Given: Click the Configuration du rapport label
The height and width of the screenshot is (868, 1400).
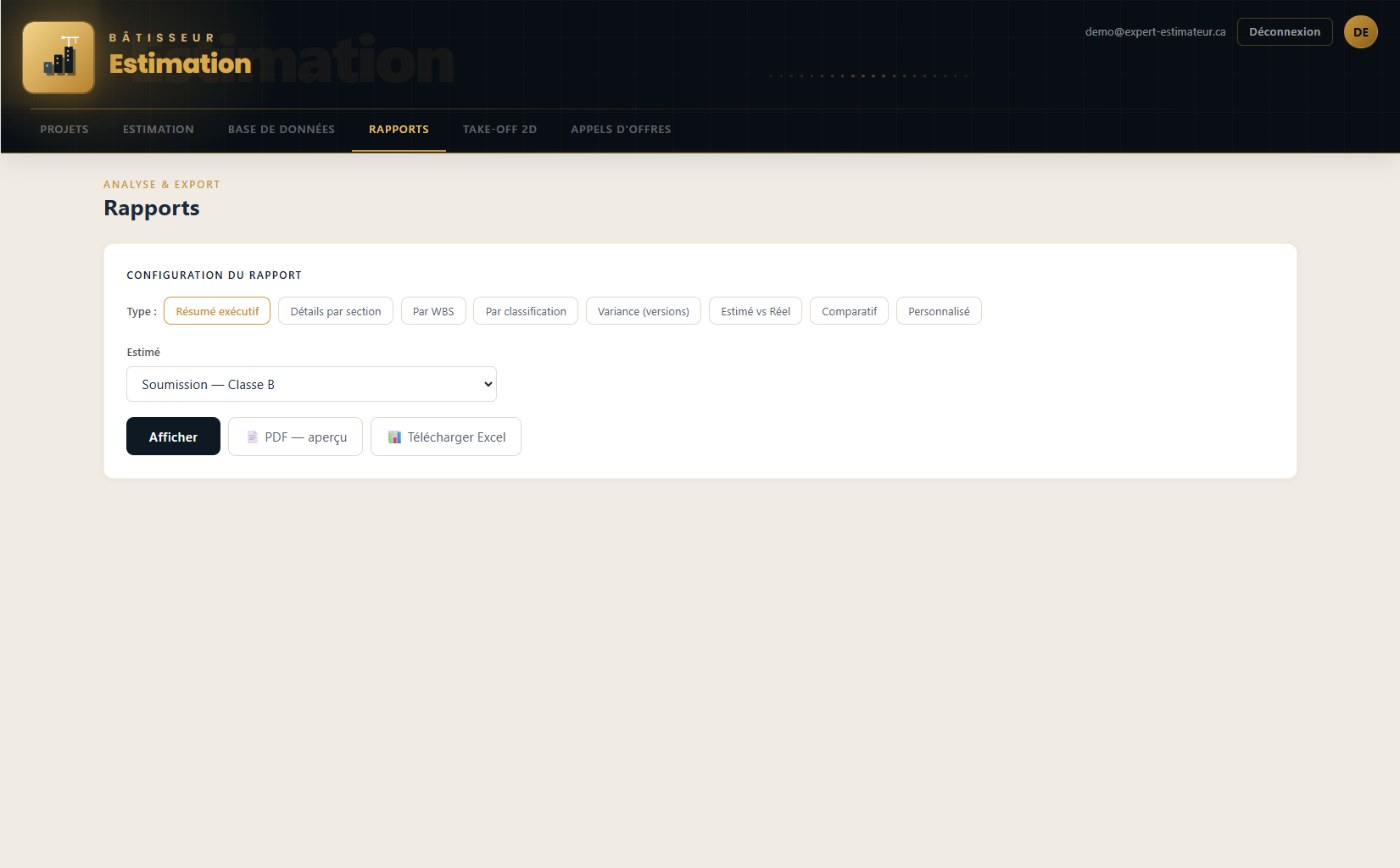Looking at the screenshot, I should point(214,275).
